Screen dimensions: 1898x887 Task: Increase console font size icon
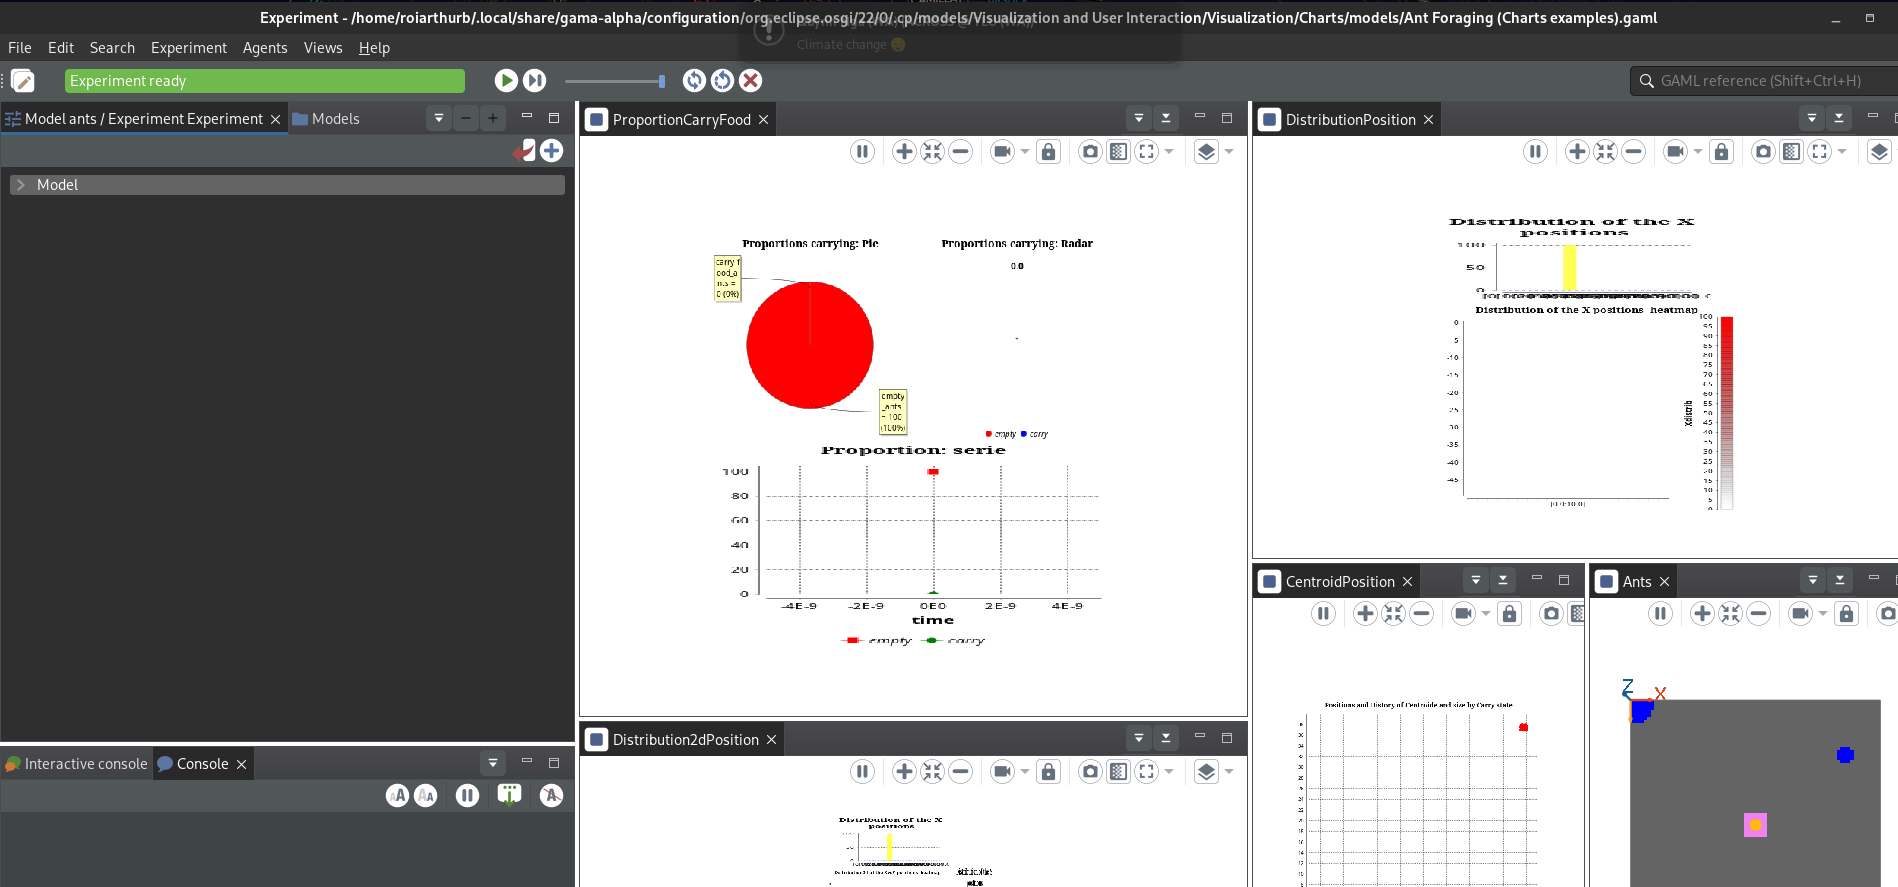coord(398,795)
